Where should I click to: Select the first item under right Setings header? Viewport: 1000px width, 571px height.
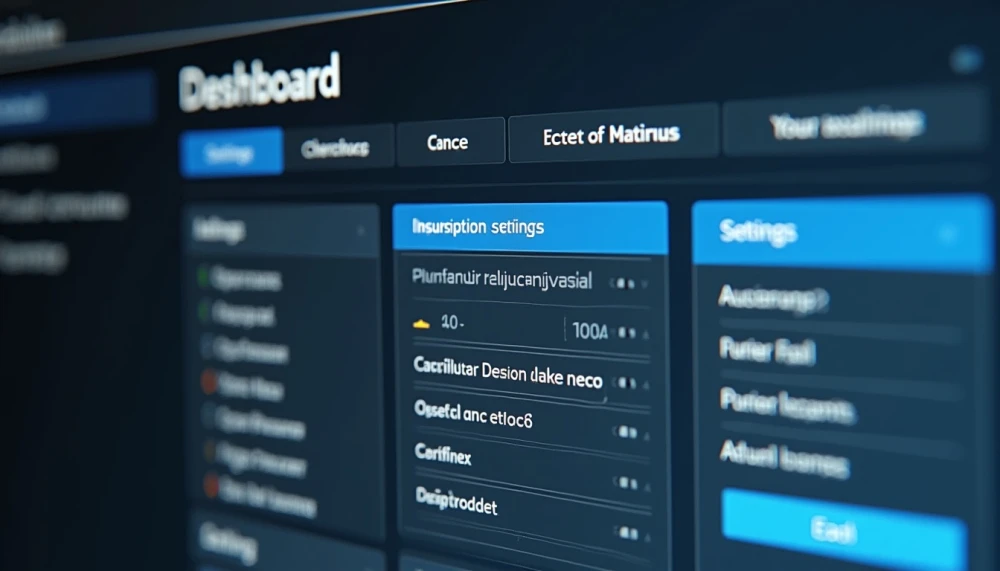[x=772, y=298]
